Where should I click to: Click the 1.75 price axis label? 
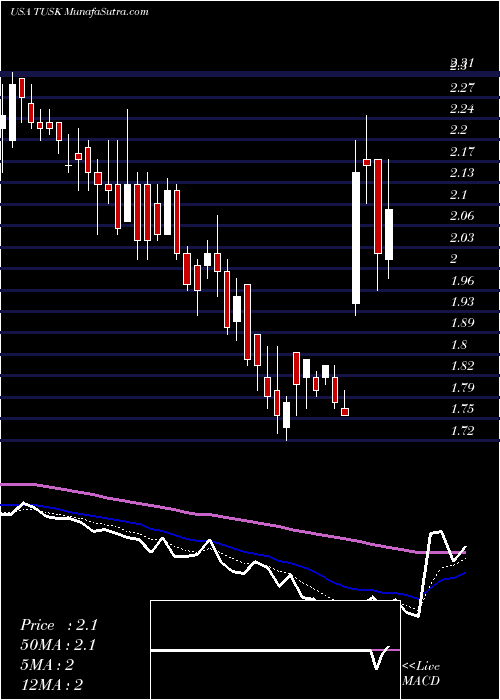pos(462,409)
